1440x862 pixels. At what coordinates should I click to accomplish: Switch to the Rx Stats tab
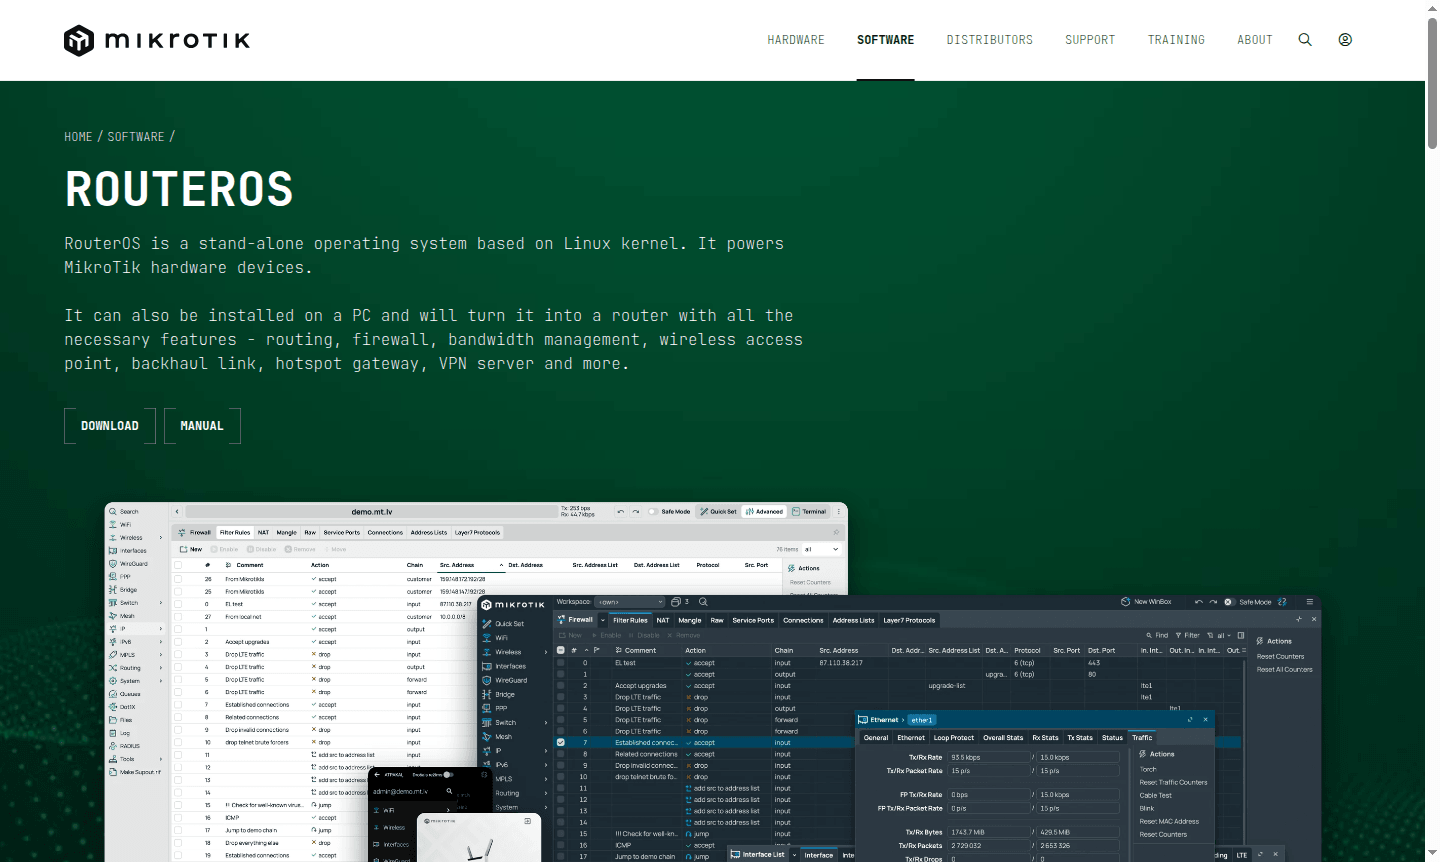point(1044,737)
